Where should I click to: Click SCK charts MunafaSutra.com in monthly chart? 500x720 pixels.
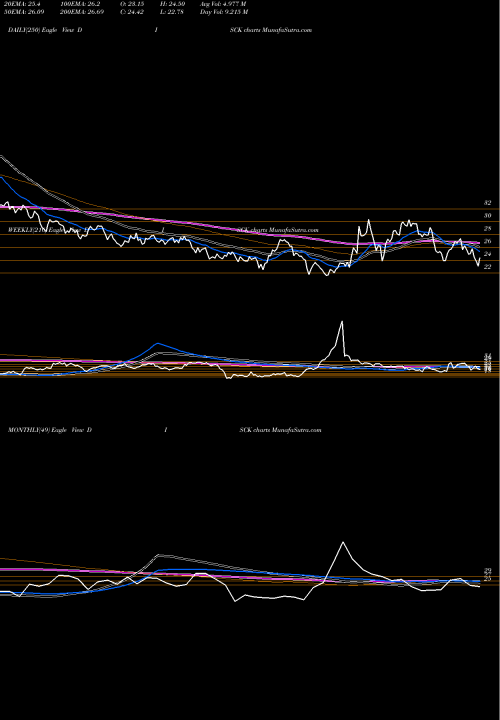[x=281, y=430]
